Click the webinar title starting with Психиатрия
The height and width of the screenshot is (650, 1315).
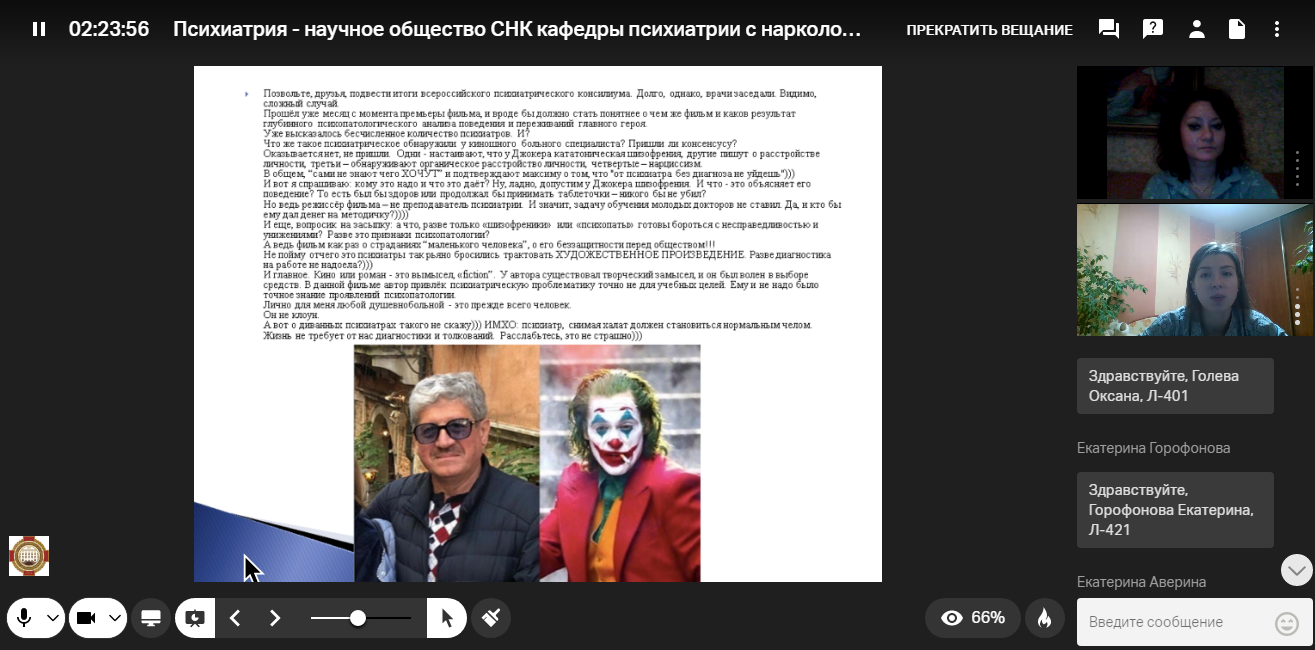click(x=517, y=30)
